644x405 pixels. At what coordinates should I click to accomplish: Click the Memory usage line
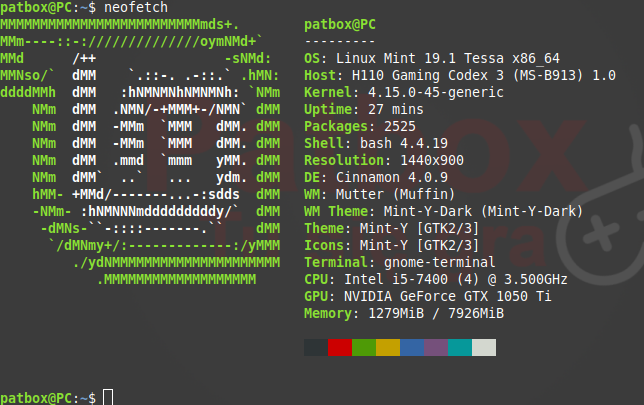[x=404, y=313]
